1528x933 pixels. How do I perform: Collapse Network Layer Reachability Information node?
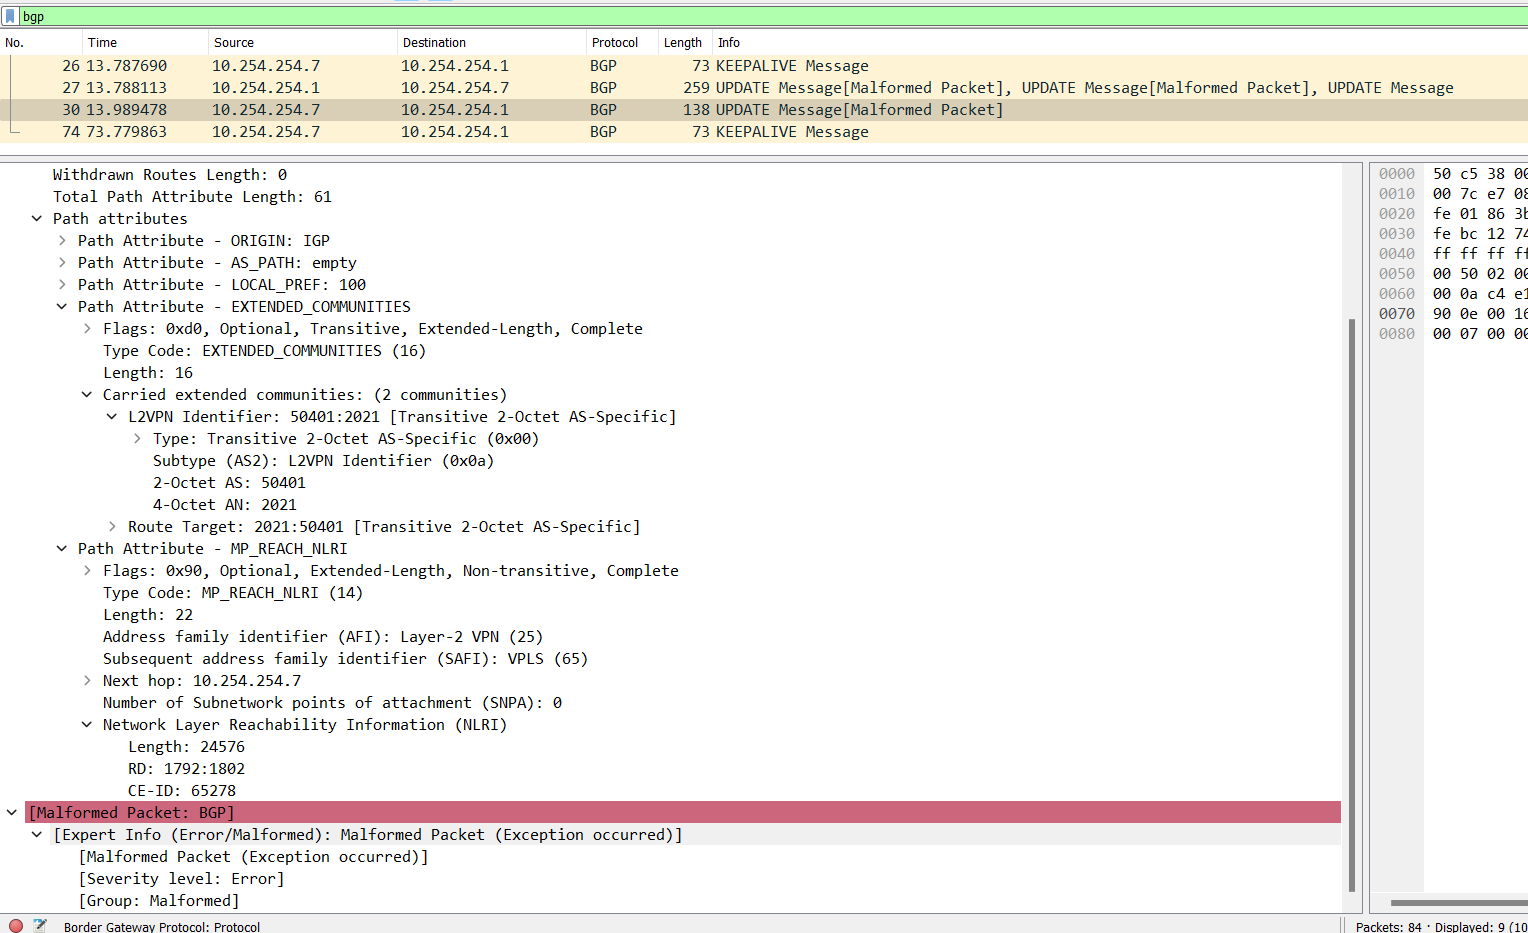click(87, 725)
